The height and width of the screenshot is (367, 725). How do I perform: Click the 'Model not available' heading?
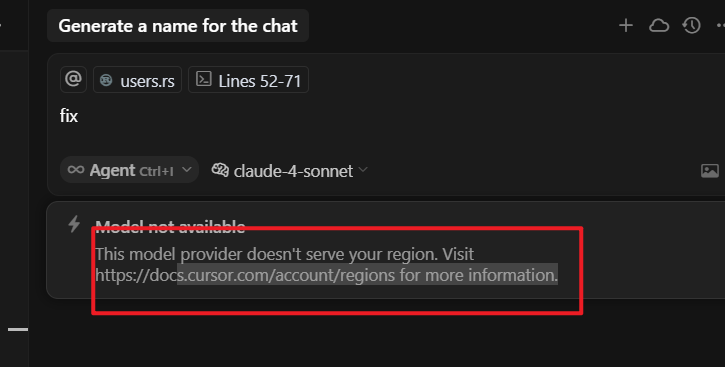(170, 226)
